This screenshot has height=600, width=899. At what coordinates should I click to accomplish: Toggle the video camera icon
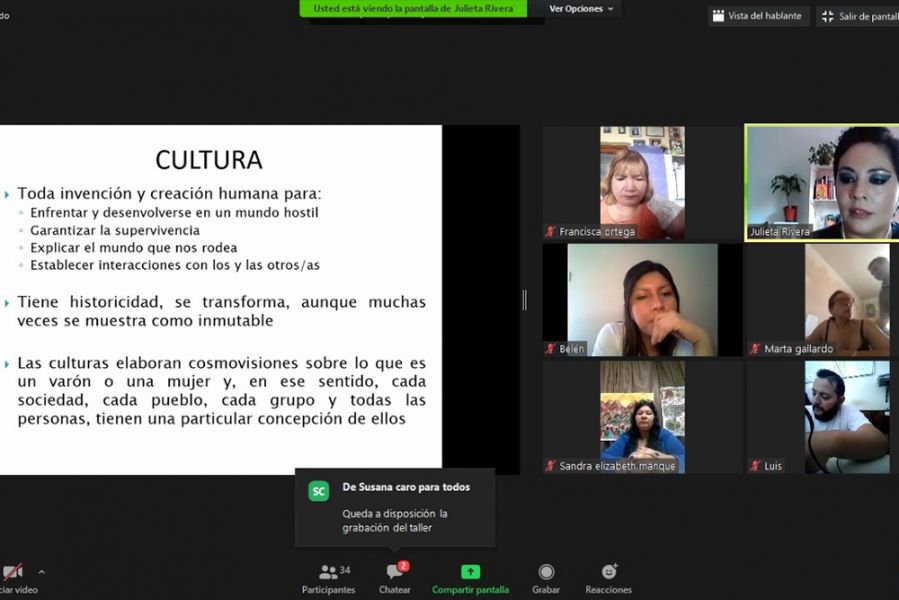(x=13, y=572)
